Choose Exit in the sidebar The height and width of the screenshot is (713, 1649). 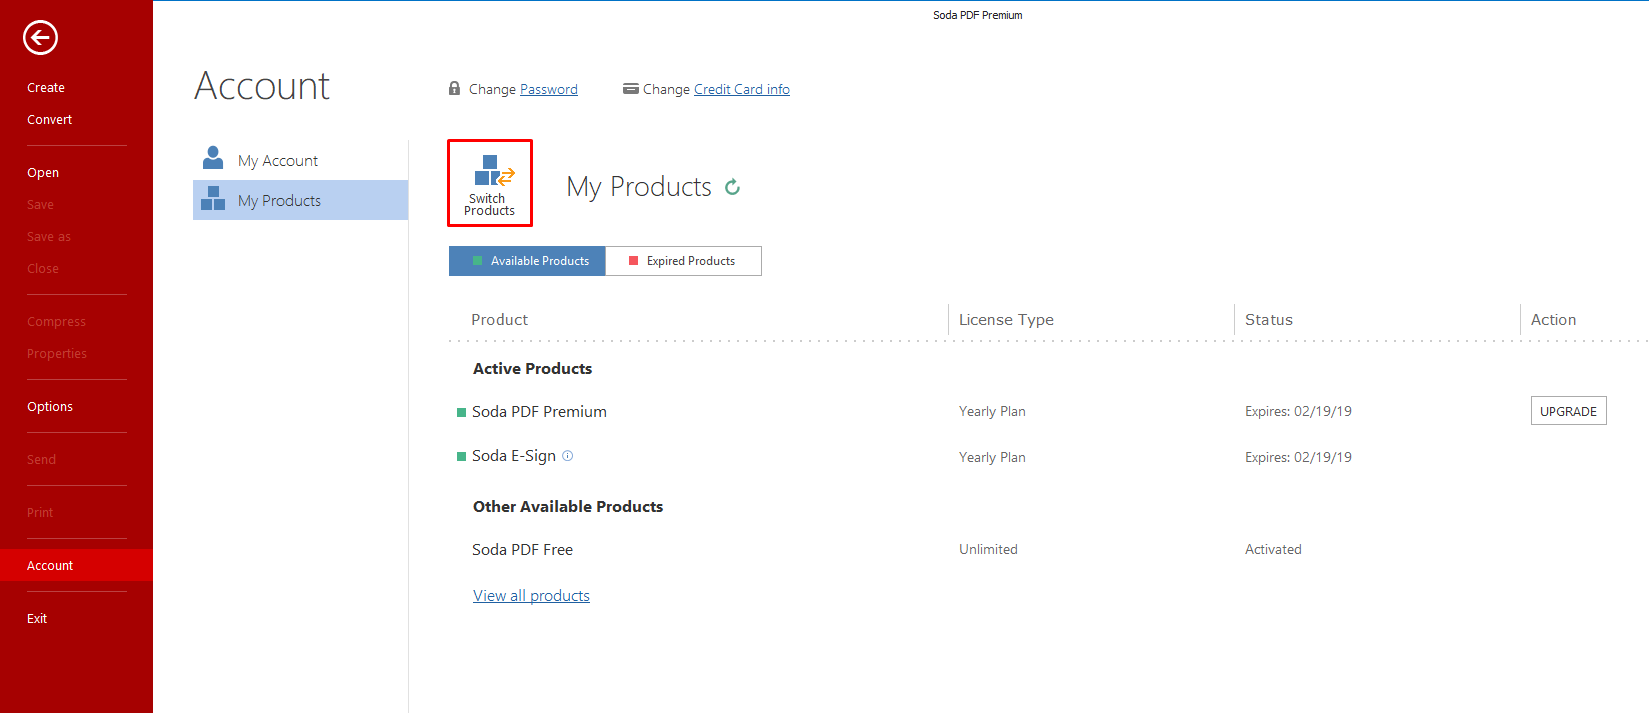[37, 619]
